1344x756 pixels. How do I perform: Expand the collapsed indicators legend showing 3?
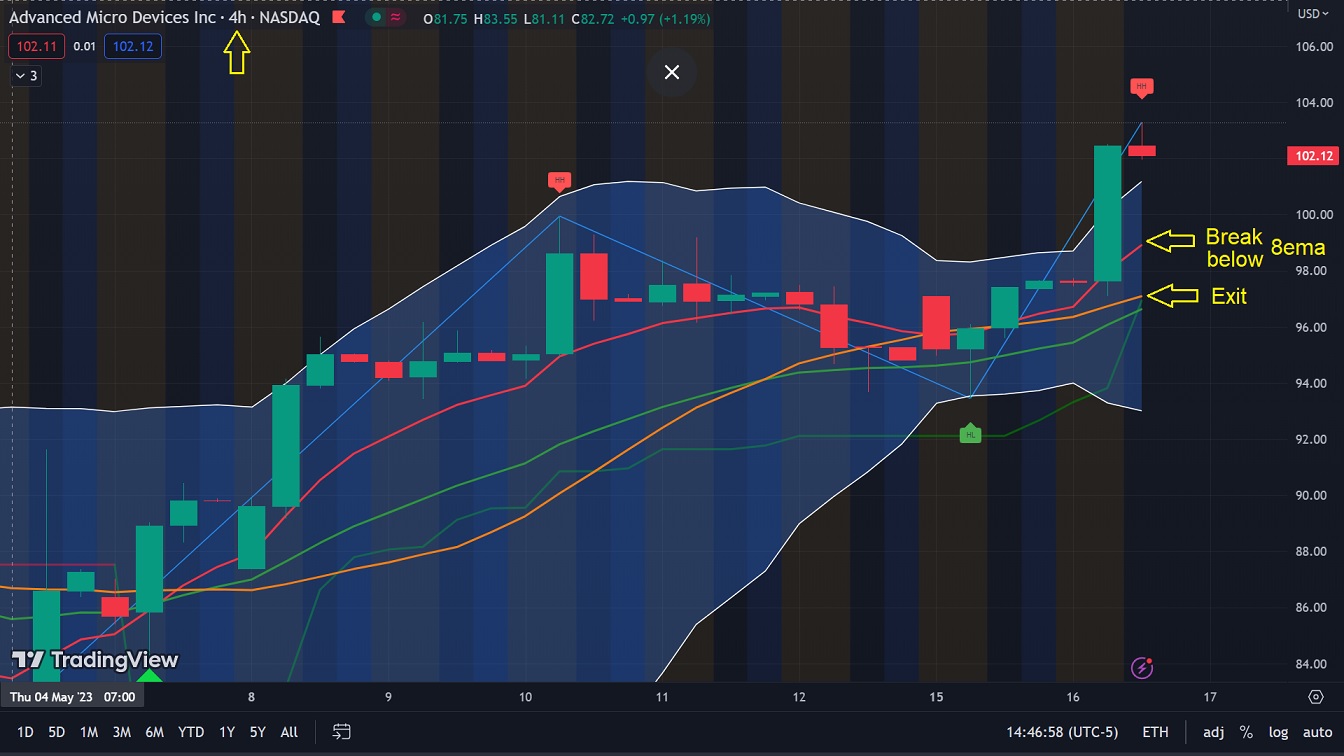26,76
